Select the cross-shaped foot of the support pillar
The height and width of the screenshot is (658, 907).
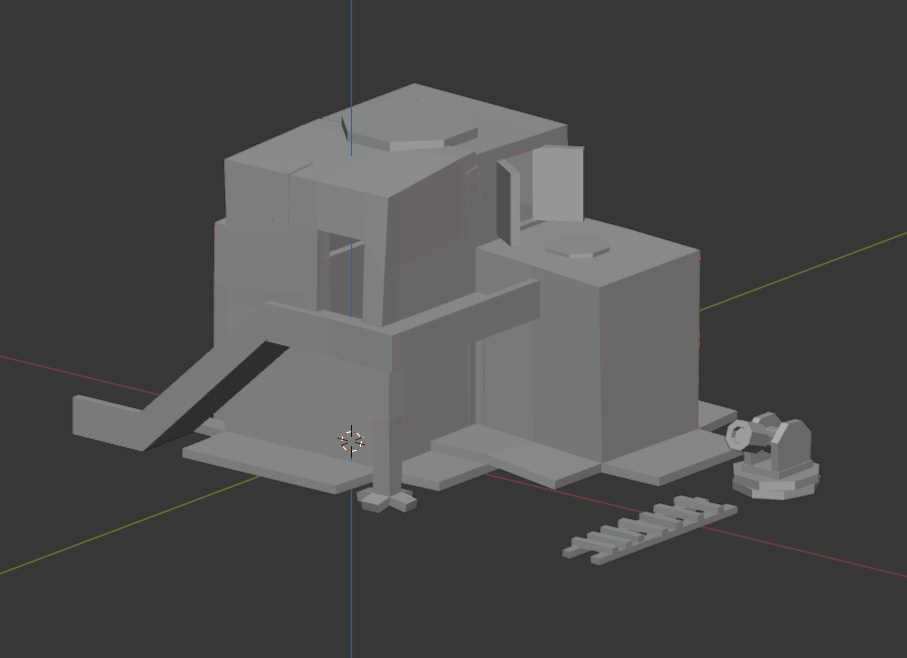pyautogui.click(x=388, y=501)
